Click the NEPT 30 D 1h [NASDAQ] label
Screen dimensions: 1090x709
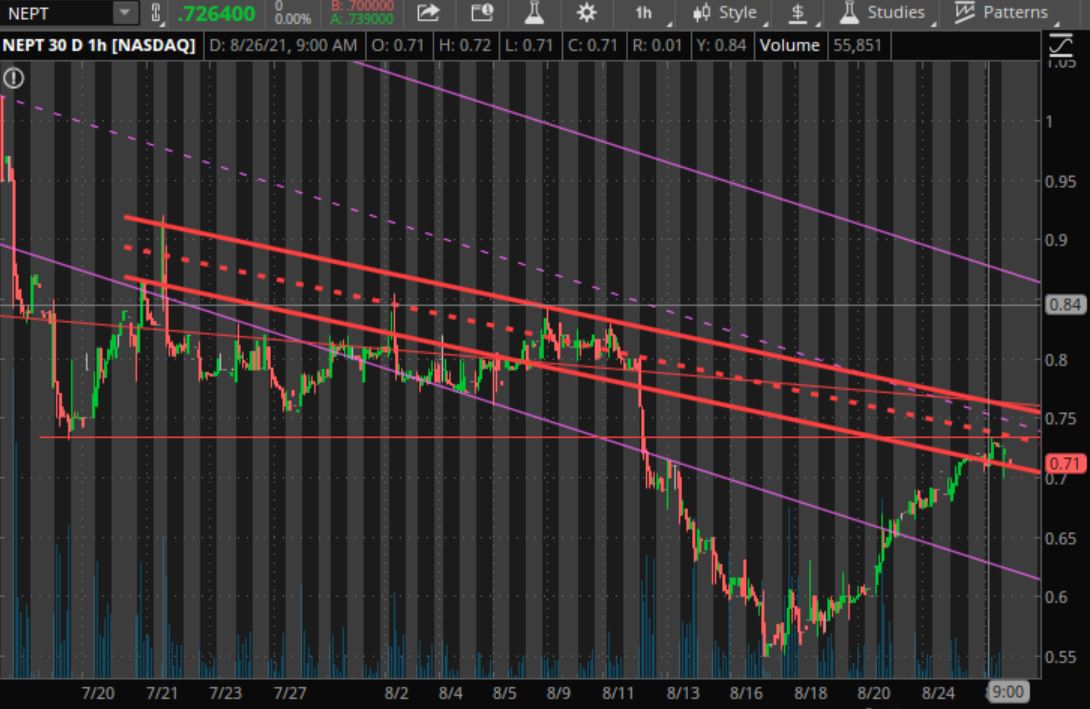coord(99,46)
